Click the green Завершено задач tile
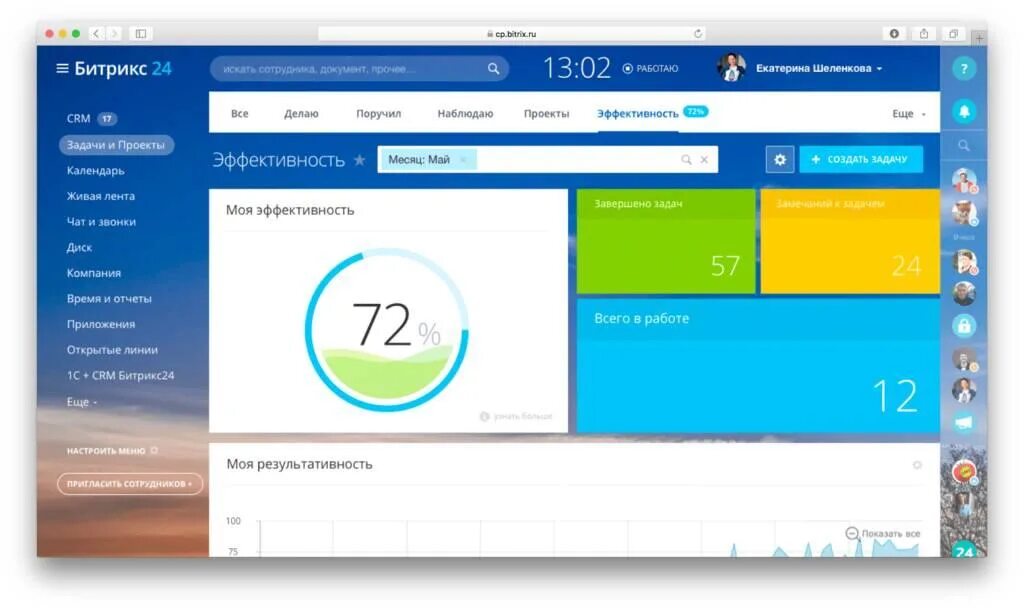The image size is (1024, 610). pos(666,242)
